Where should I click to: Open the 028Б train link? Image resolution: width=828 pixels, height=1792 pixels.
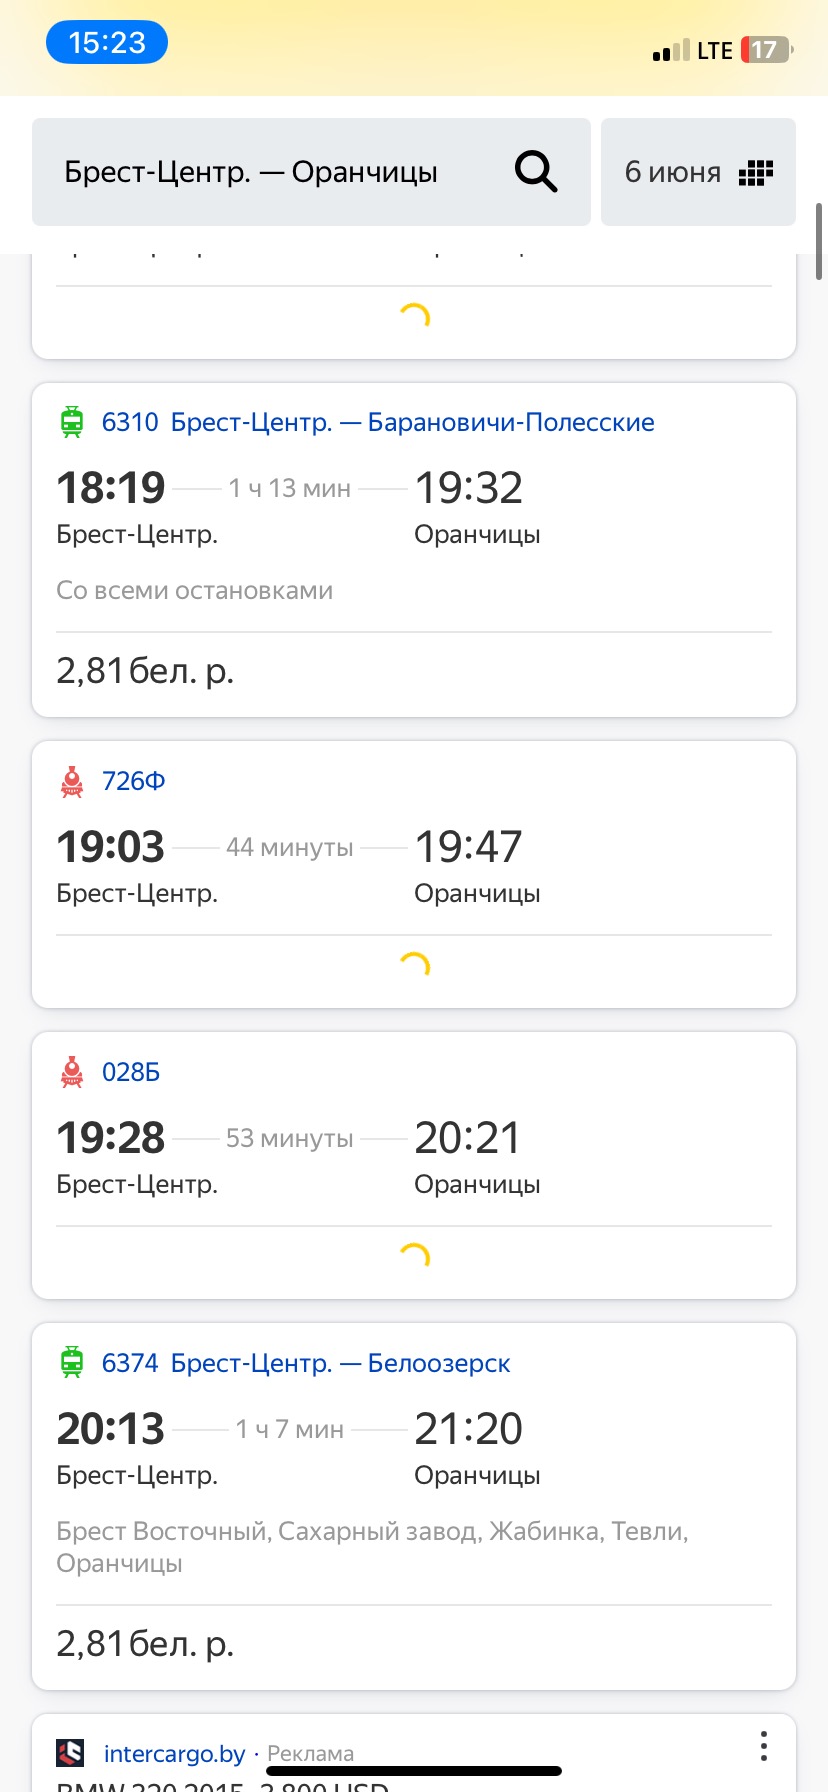pyautogui.click(x=131, y=1072)
